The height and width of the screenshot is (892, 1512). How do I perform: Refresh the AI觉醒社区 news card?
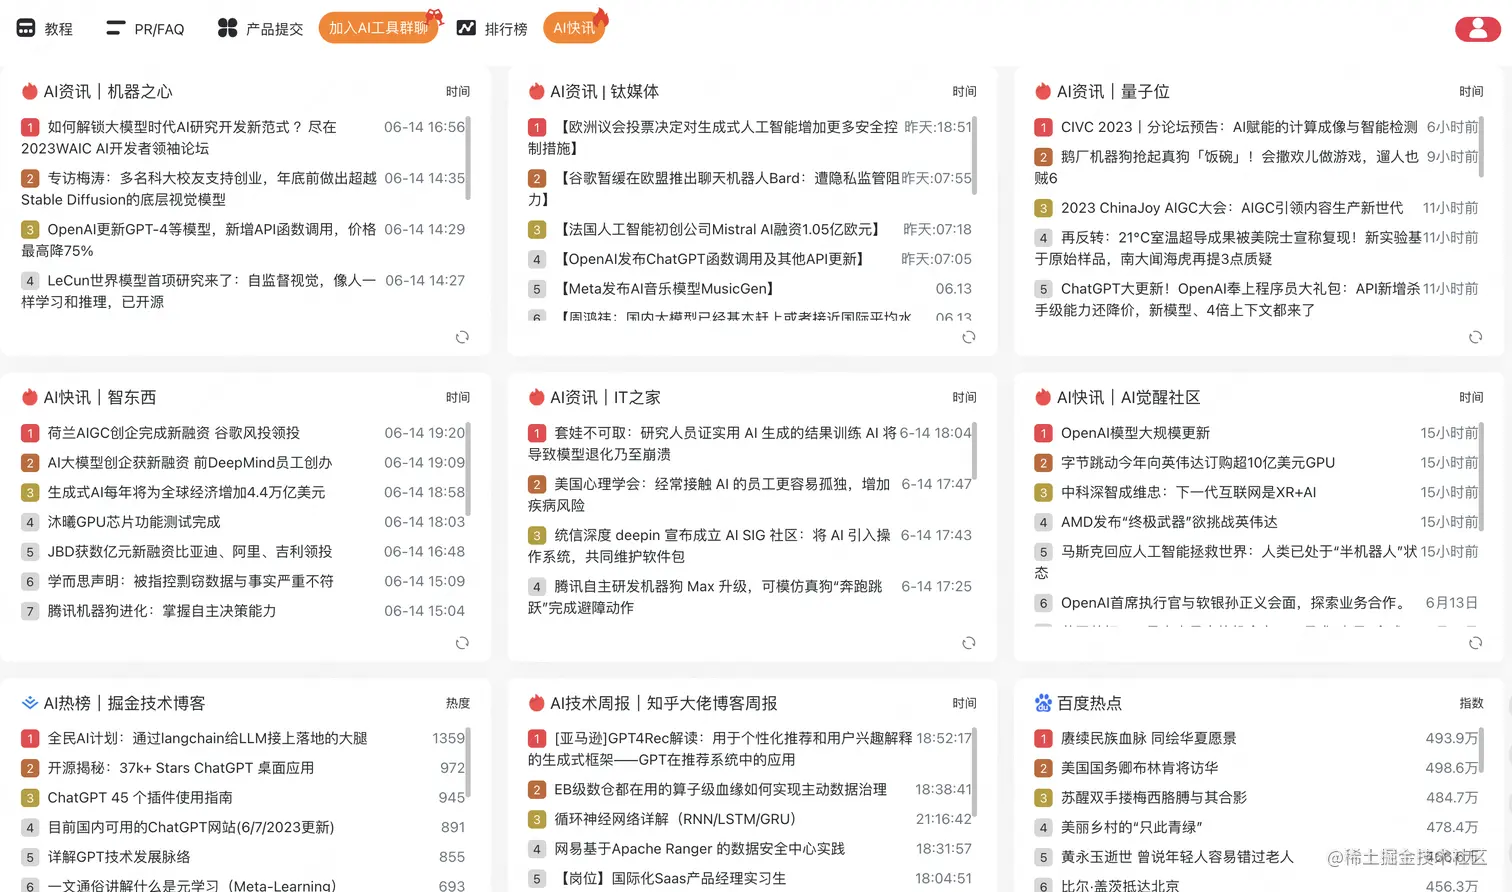click(x=1475, y=643)
